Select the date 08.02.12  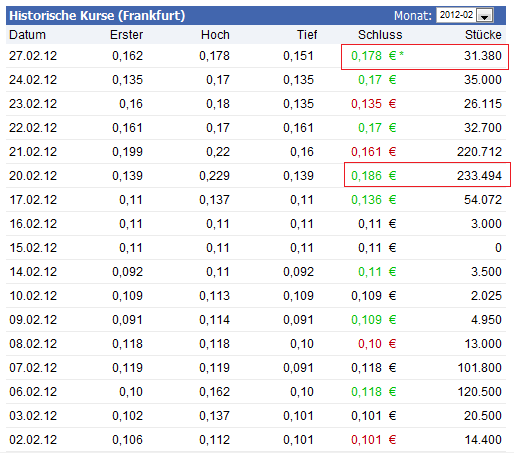coord(33,344)
